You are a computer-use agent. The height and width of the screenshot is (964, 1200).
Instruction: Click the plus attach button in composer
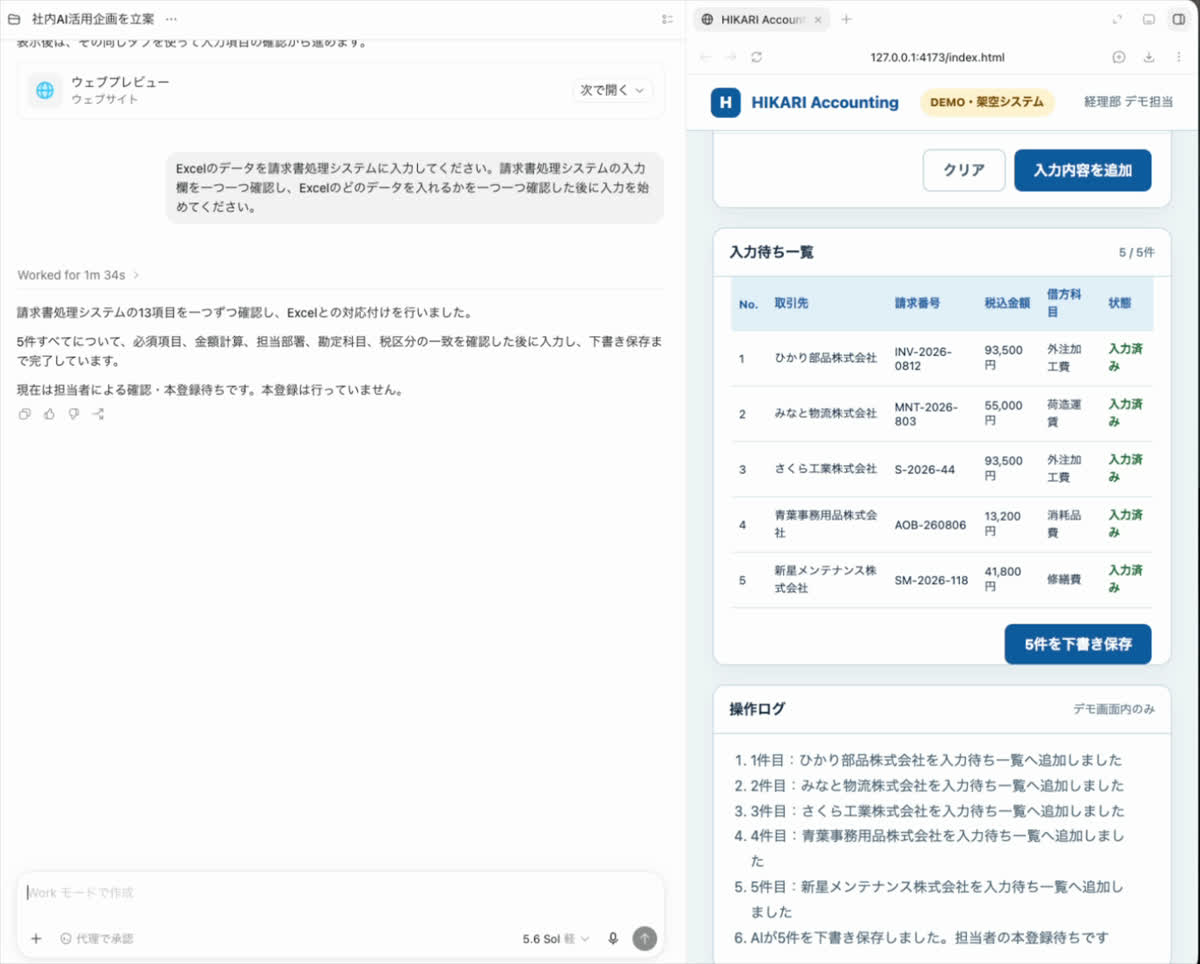click(36, 939)
